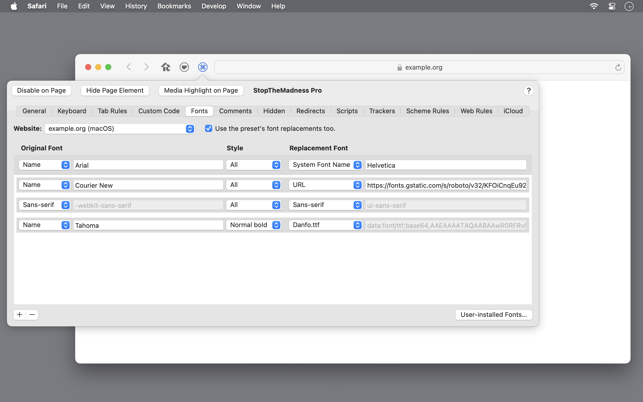Screen dimensions: 643x402
Task: Open the File menu
Action: (x=62, y=6)
